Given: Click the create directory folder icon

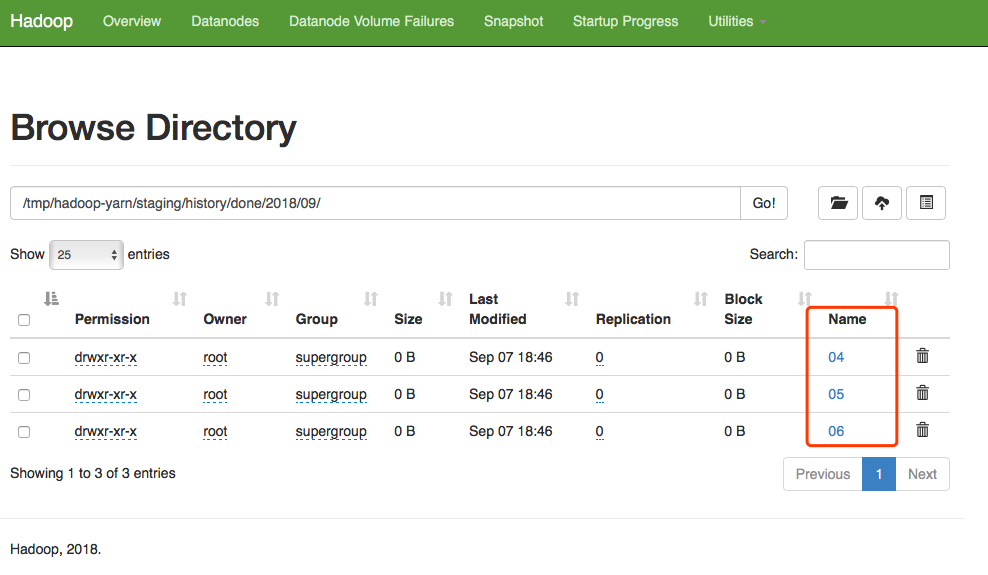Looking at the screenshot, I should pos(838,203).
